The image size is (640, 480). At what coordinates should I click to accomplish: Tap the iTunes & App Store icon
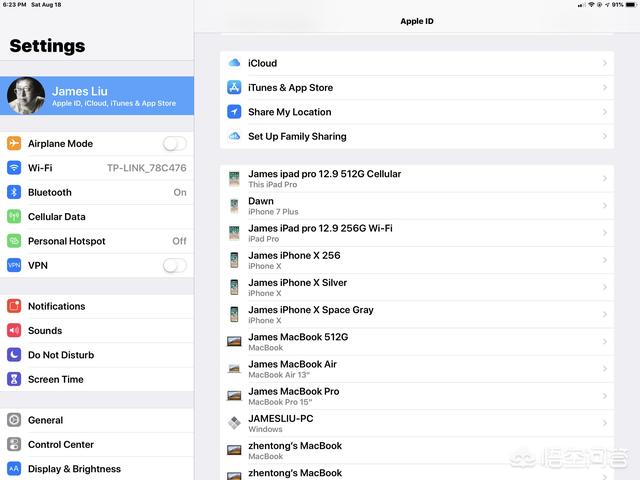pos(234,87)
